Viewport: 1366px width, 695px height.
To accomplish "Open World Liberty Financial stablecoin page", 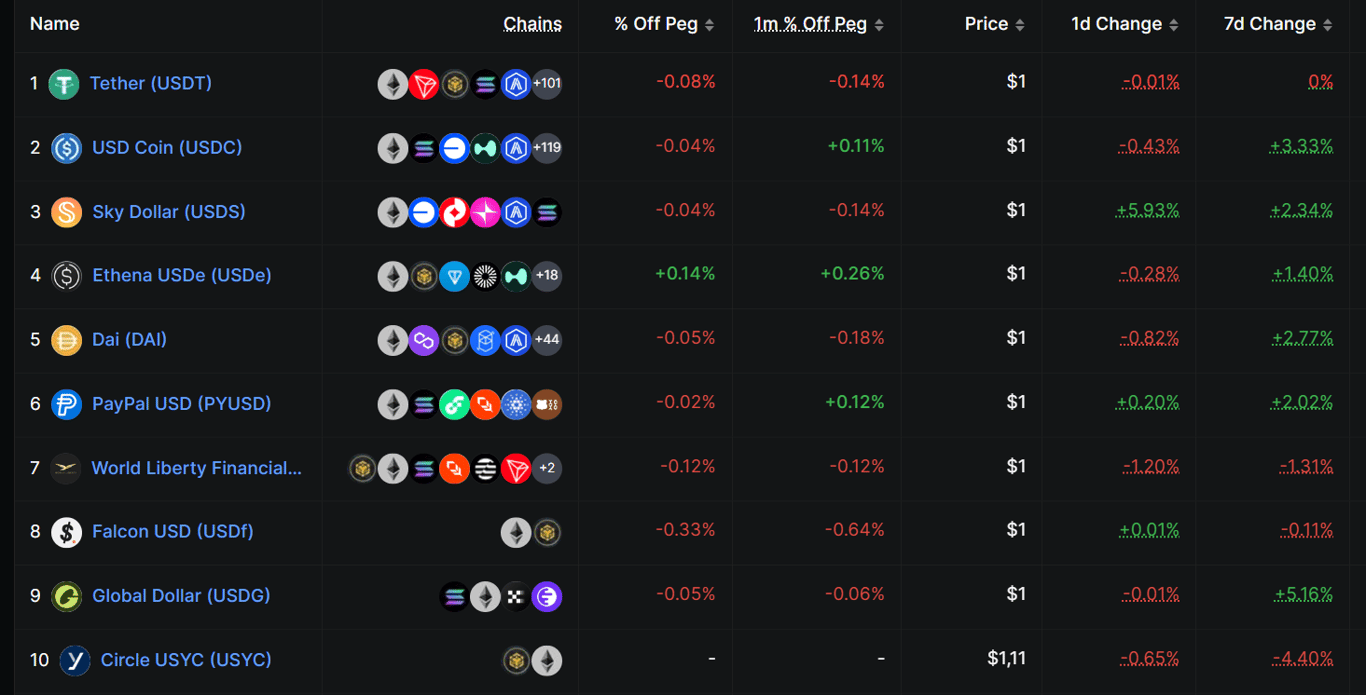I will 196,468.
